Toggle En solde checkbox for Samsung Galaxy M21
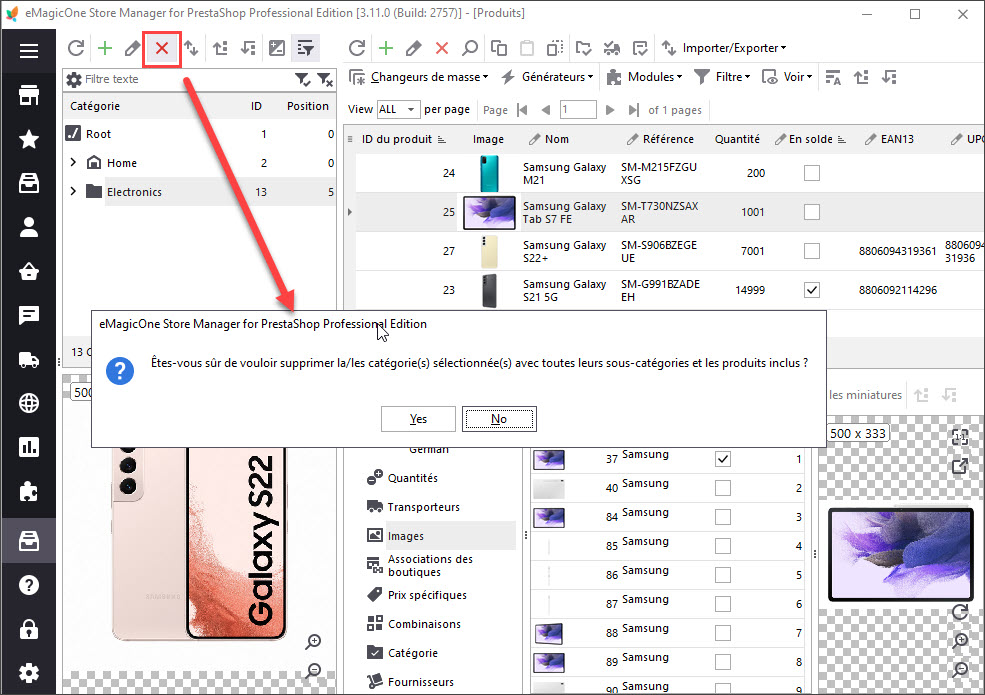 812,173
